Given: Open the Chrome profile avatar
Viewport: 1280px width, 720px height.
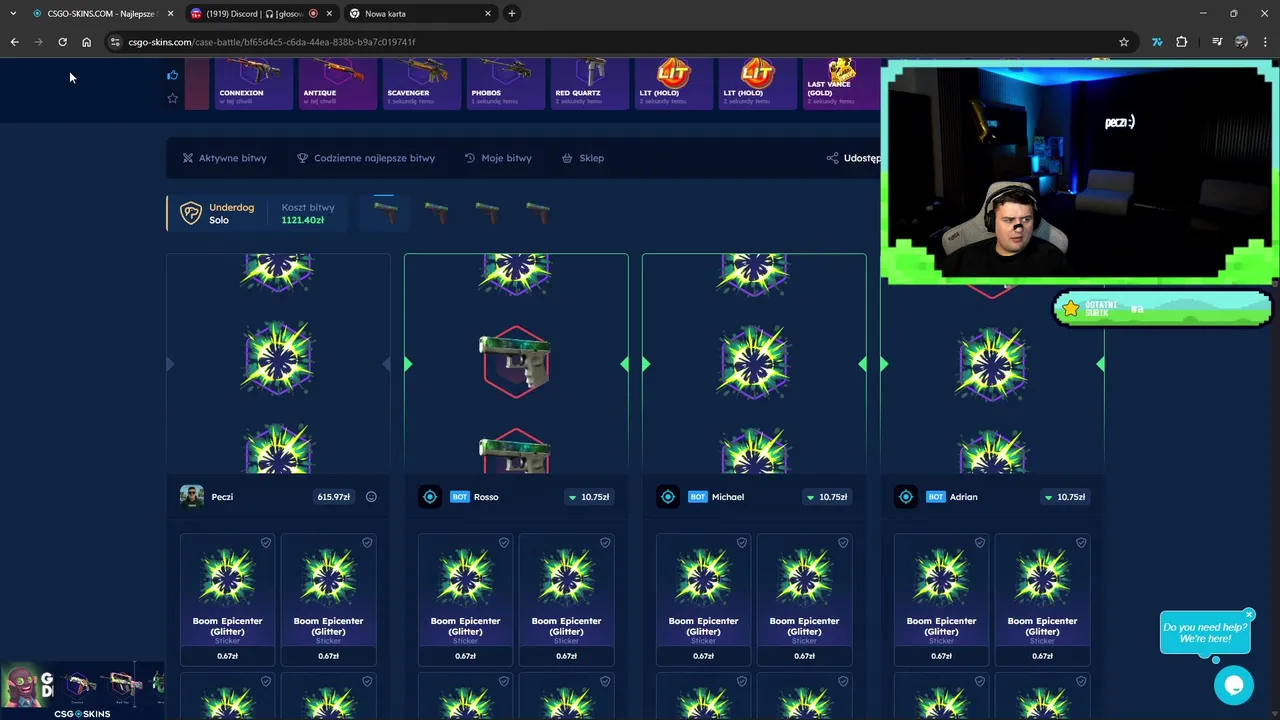Looking at the screenshot, I should tap(1241, 42).
